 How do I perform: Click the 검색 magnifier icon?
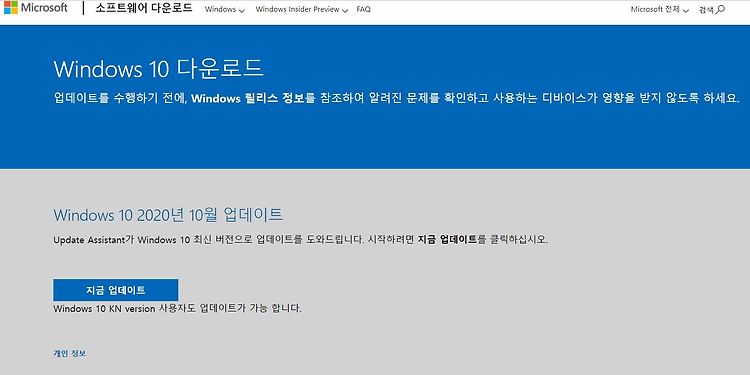pyautogui.click(x=719, y=10)
